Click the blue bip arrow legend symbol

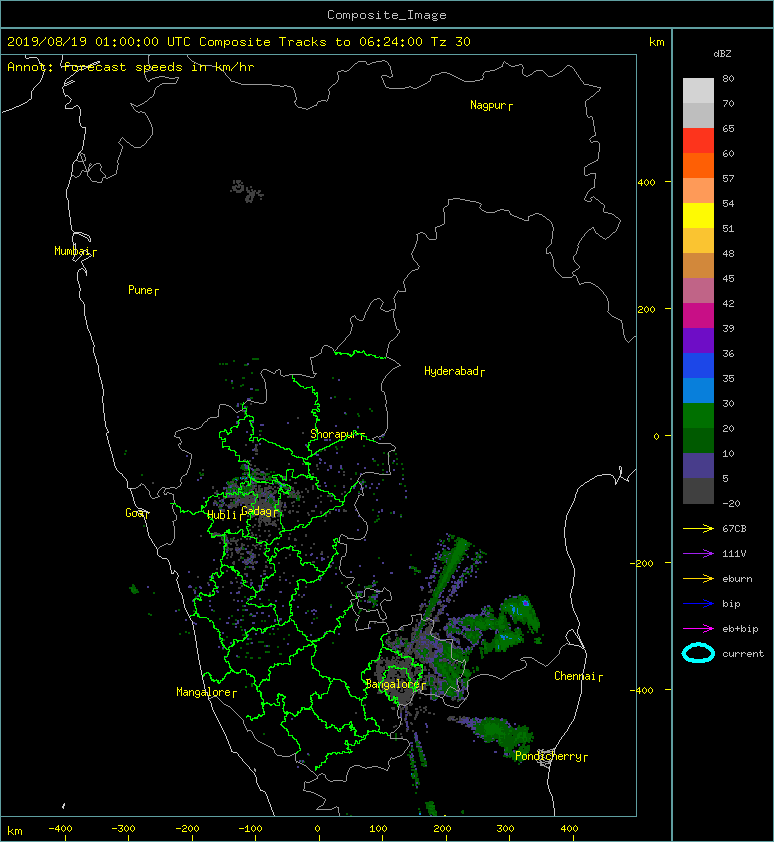click(x=698, y=604)
